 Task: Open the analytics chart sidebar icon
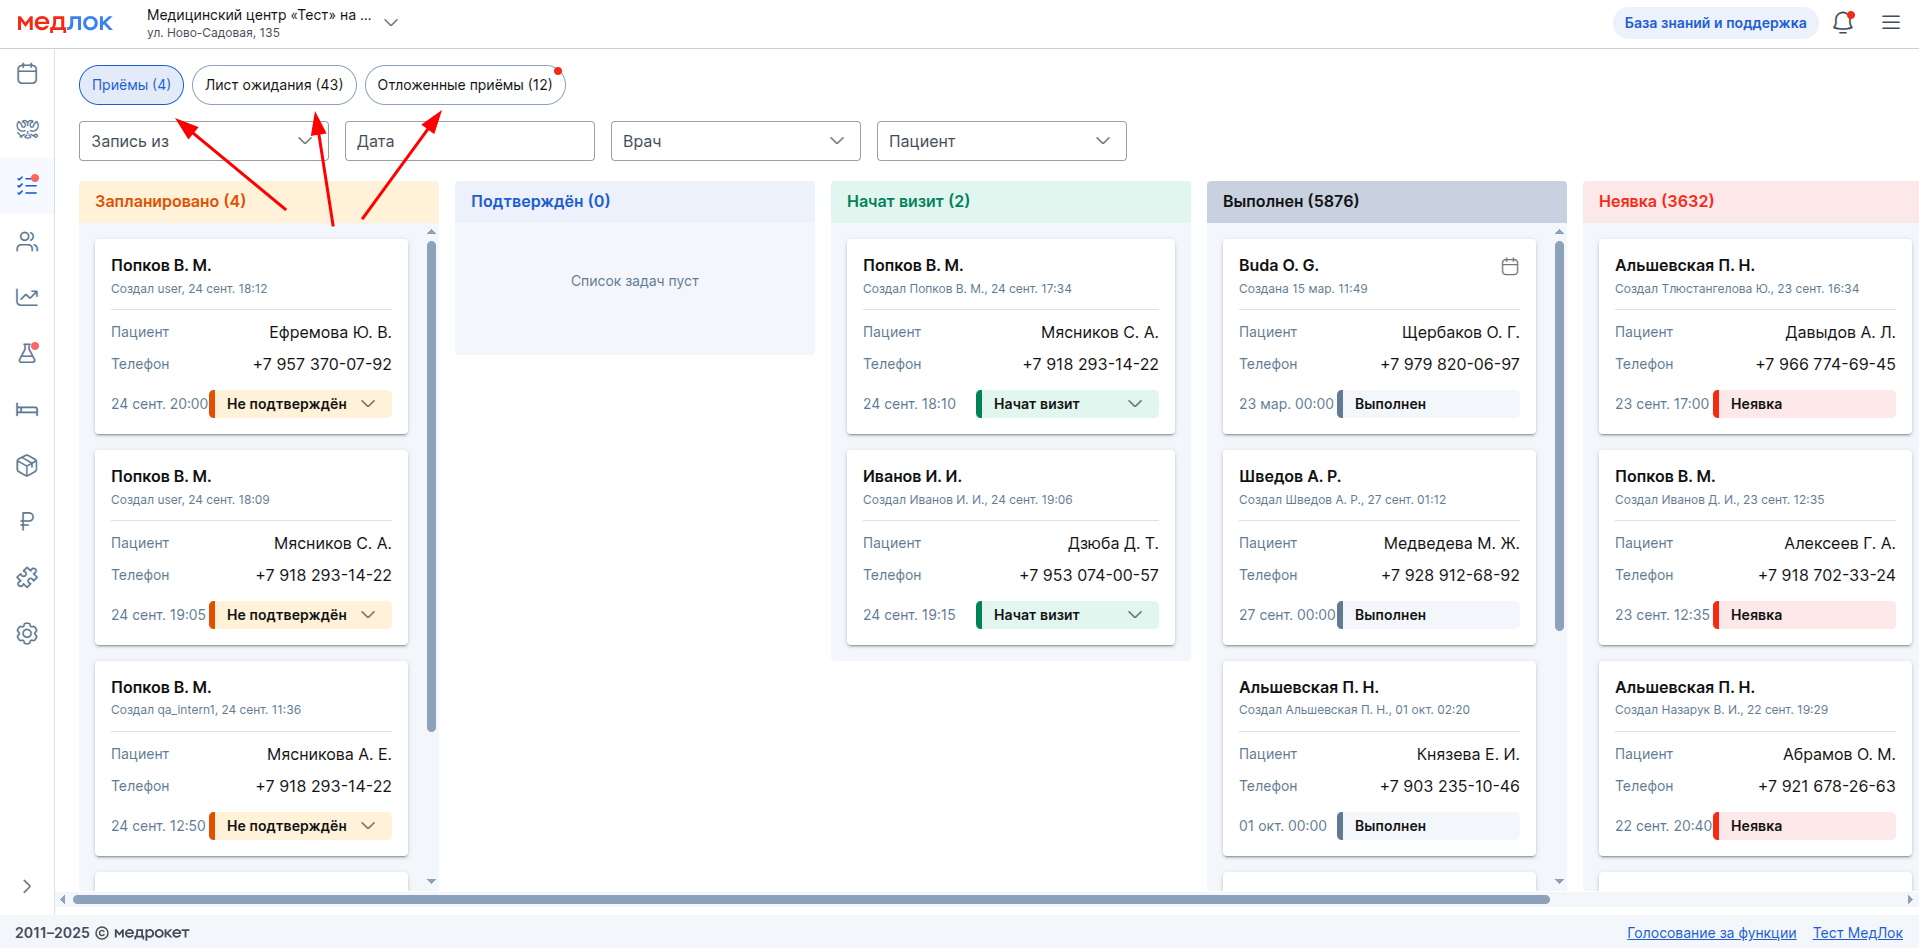coord(27,297)
